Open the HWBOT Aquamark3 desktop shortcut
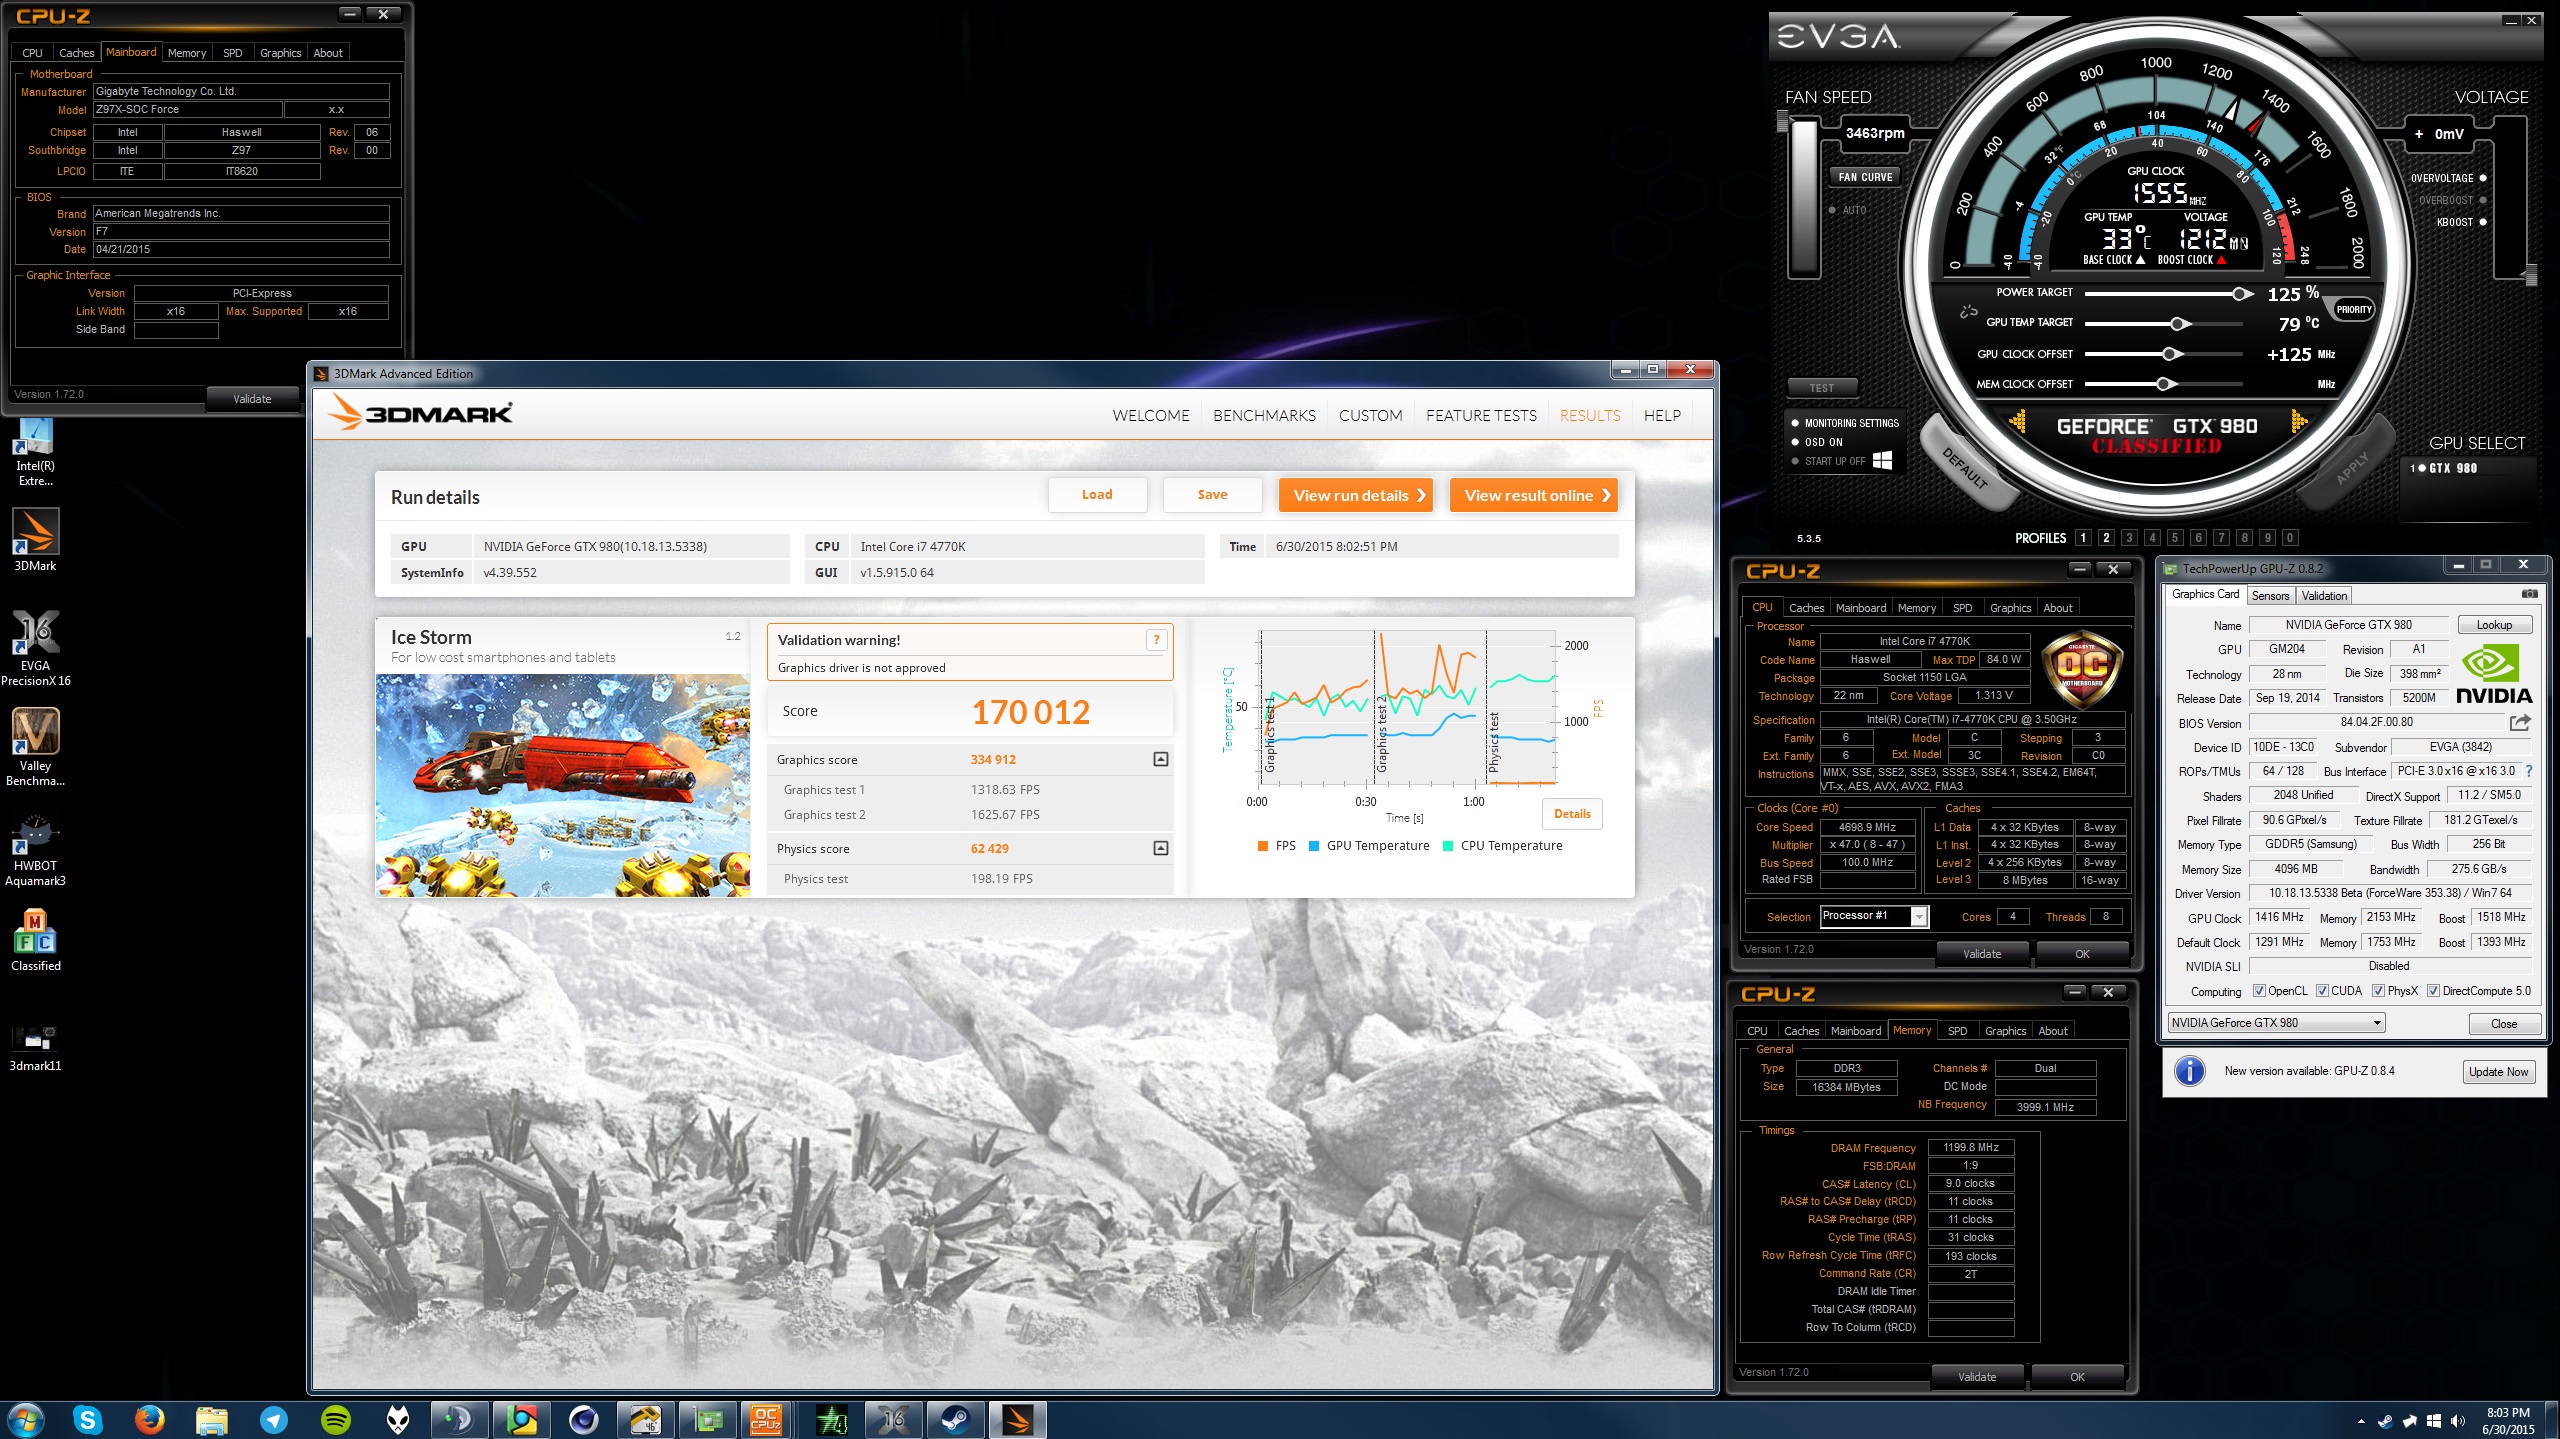This screenshot has width=2560, height=1439. pos(36,850)
